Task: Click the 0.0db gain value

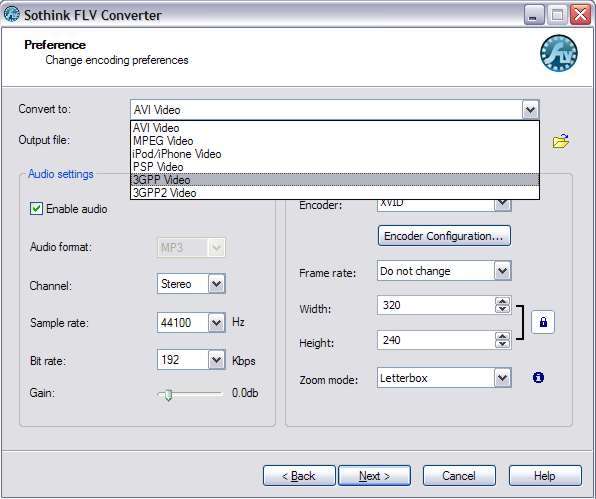Action: coord(245,393)
